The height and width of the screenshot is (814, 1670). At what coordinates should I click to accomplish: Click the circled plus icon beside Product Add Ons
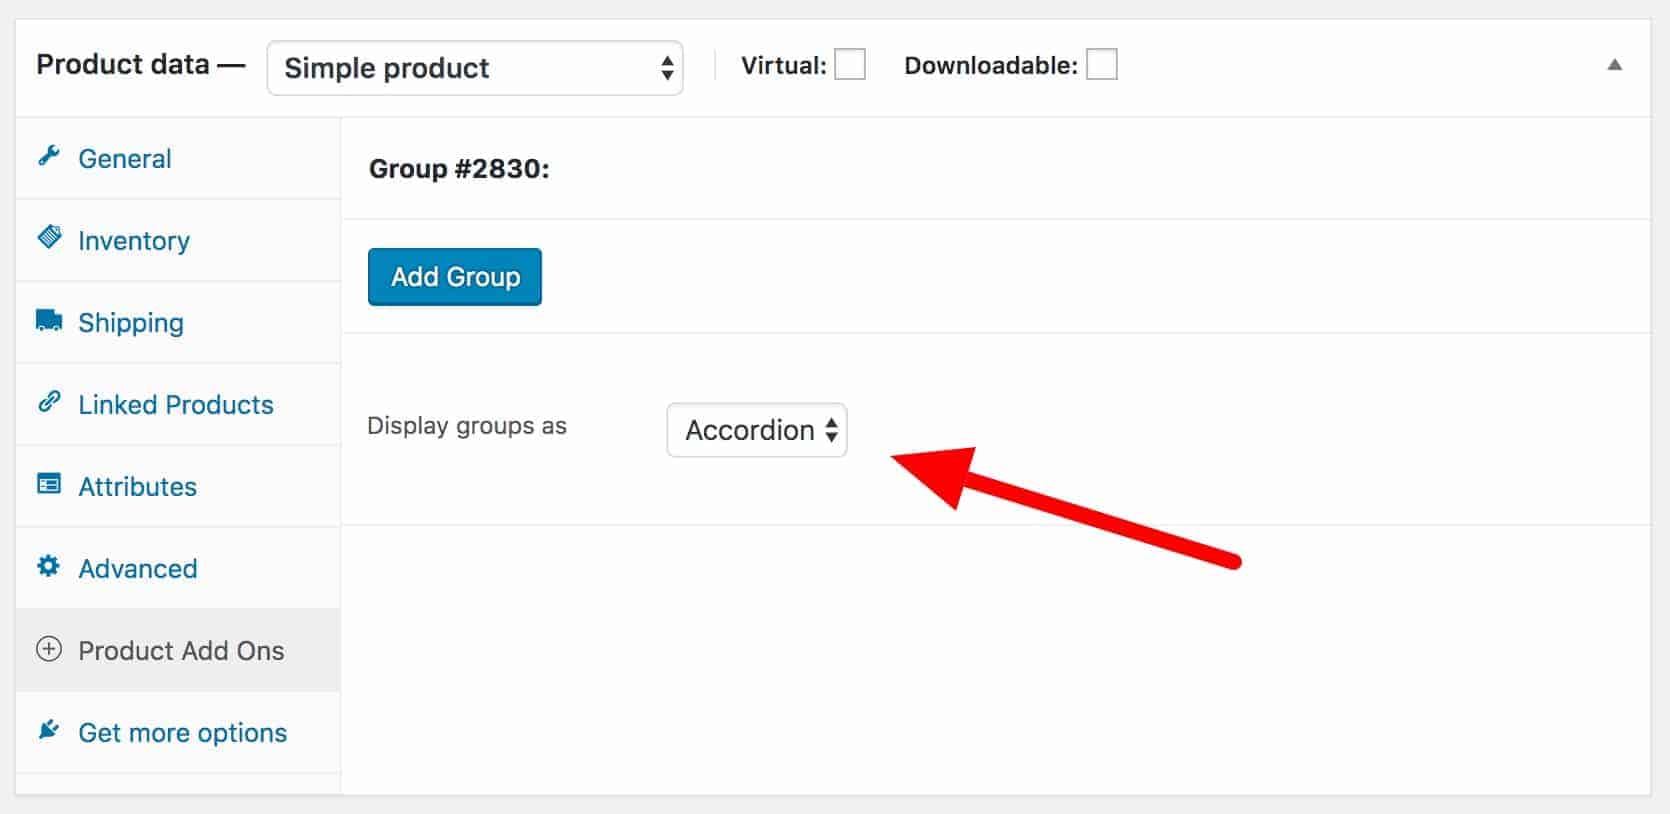(x=48, y=649)
